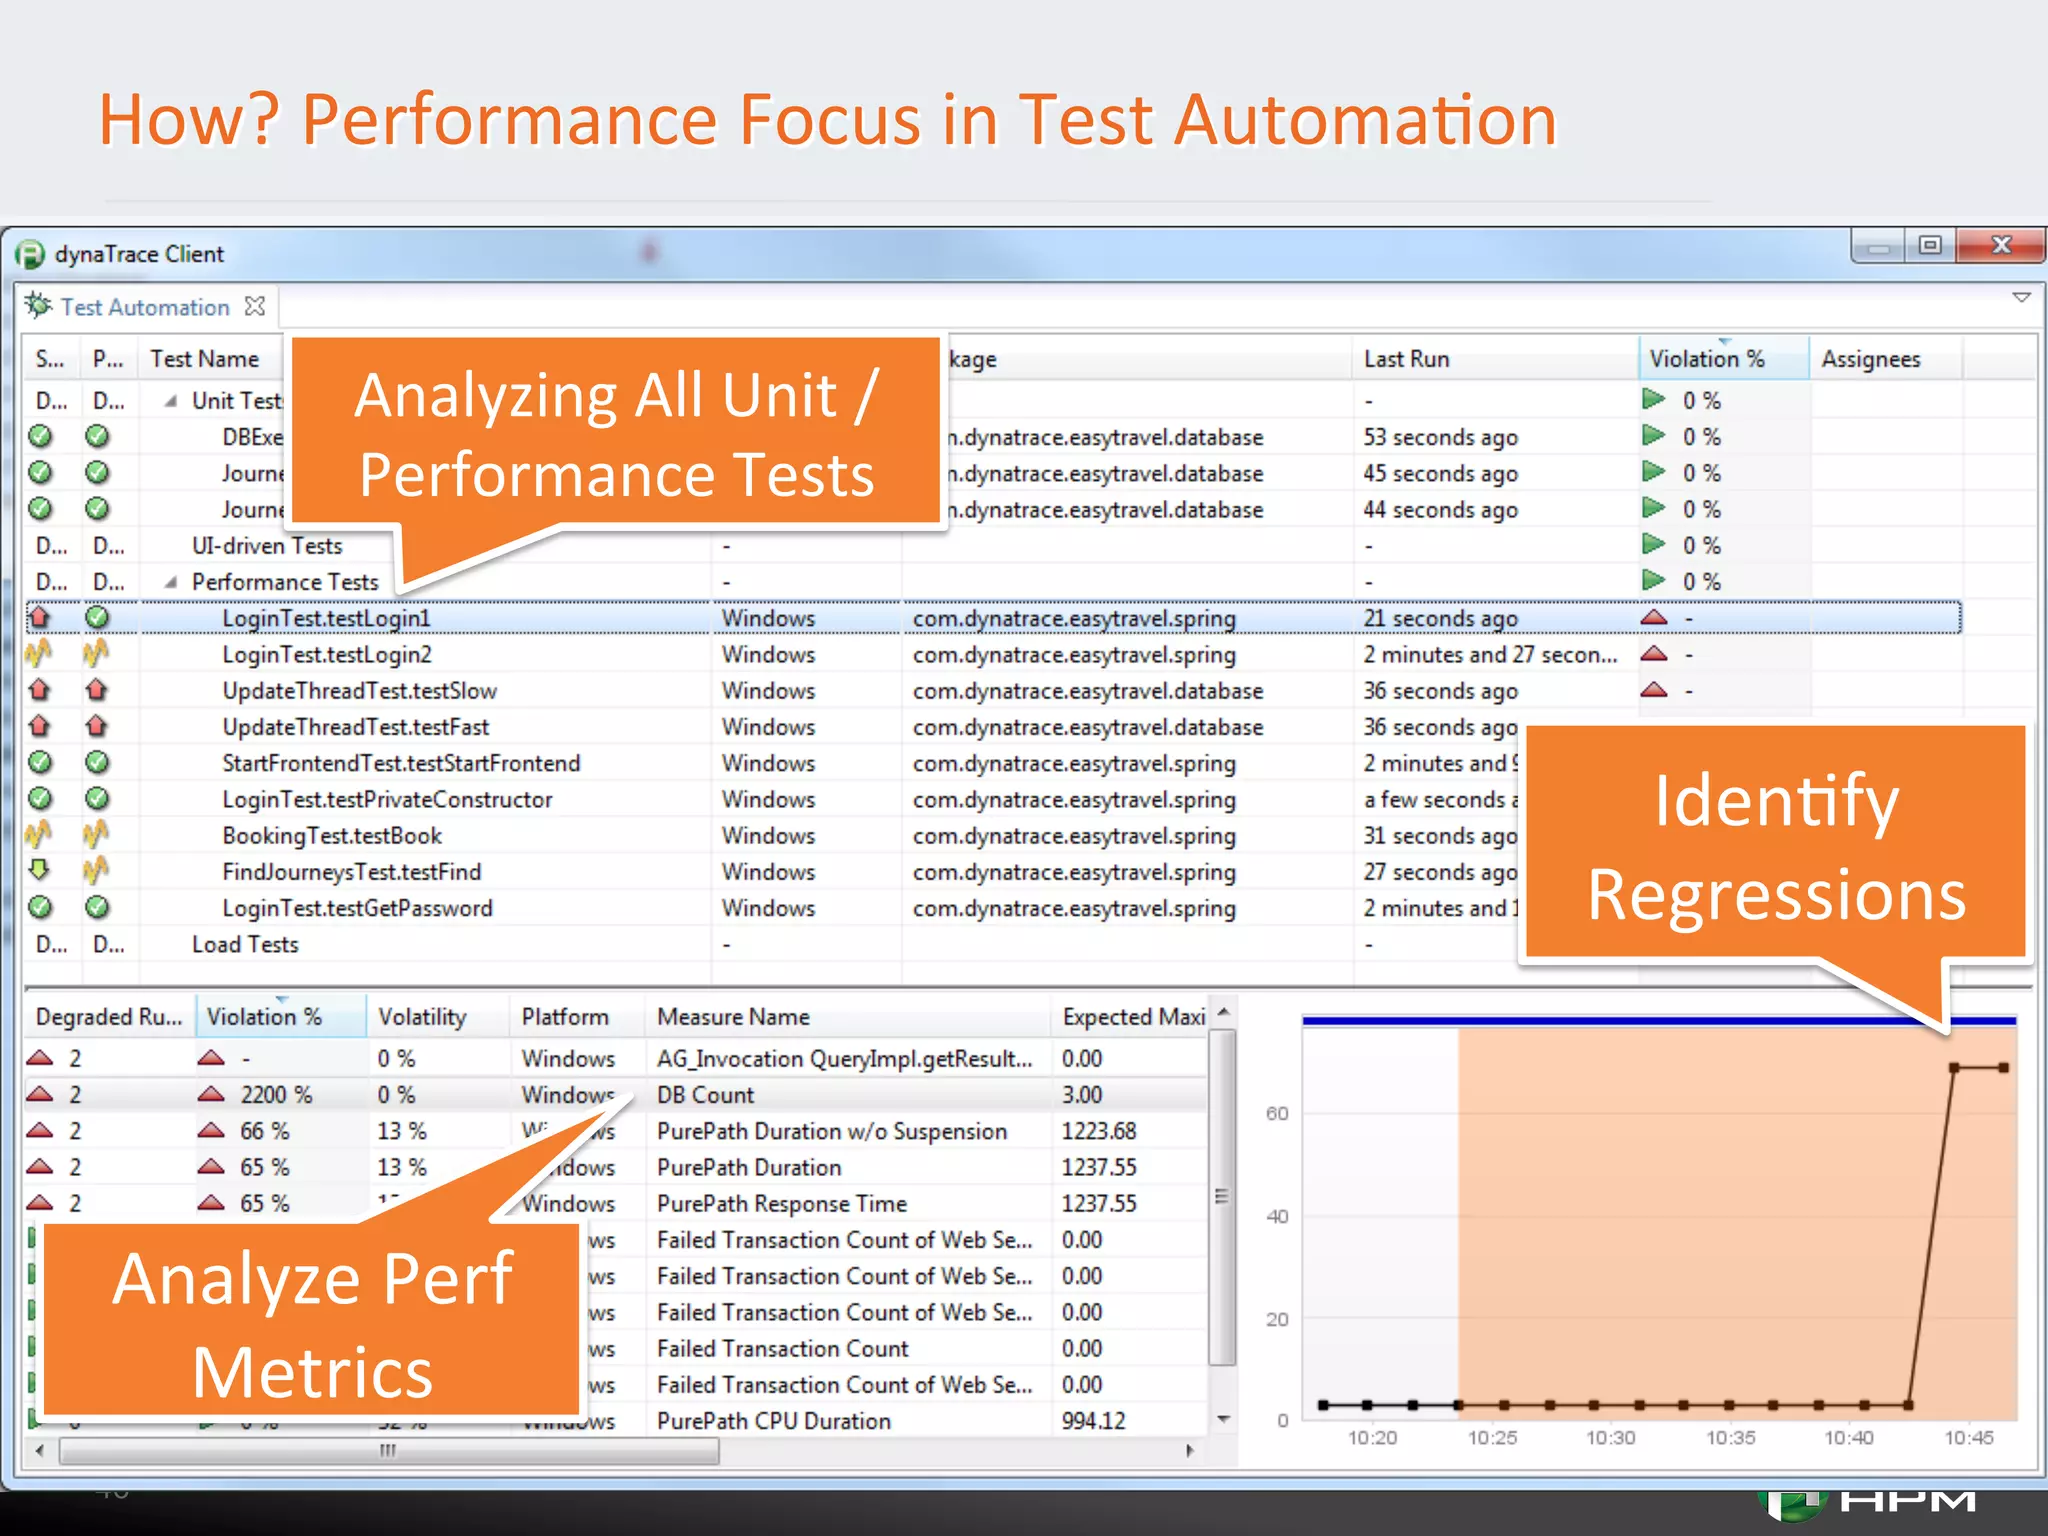Click the volatile status icon of BookingTest.testBook
This screenshot has width=2048, height=1536.
pyautogui.click(x=39, y=834)
